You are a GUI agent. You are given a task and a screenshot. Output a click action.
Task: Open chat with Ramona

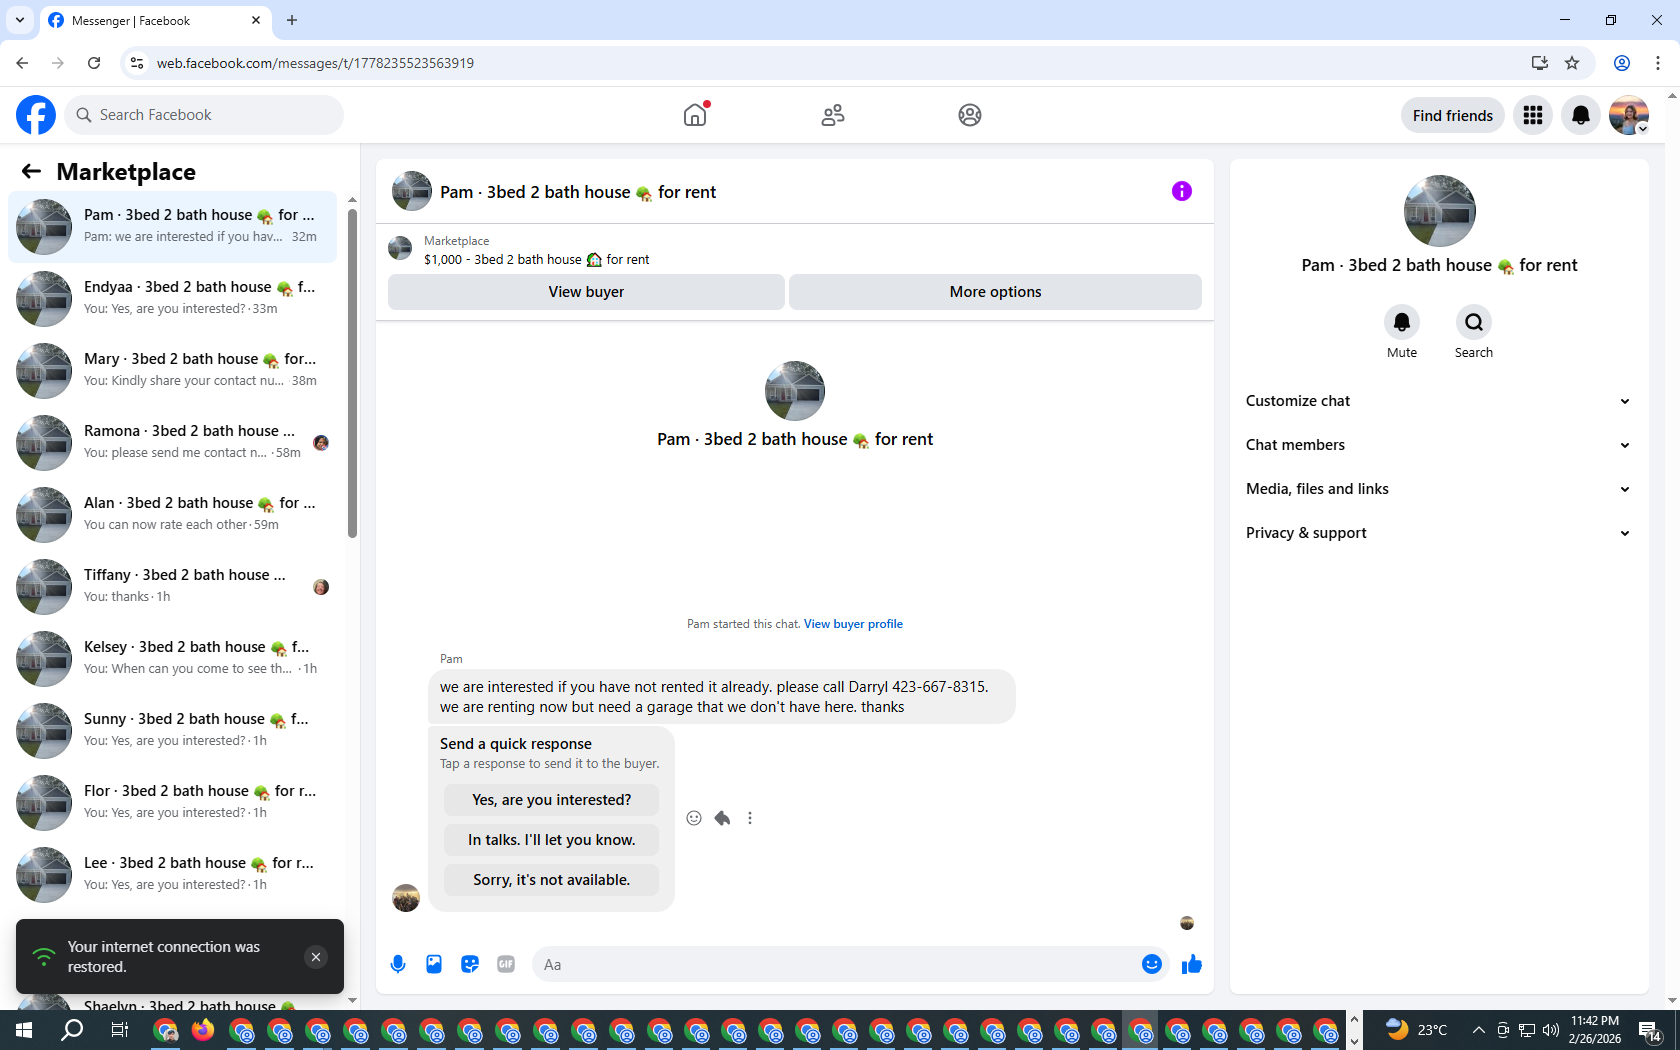pos(172,442)
